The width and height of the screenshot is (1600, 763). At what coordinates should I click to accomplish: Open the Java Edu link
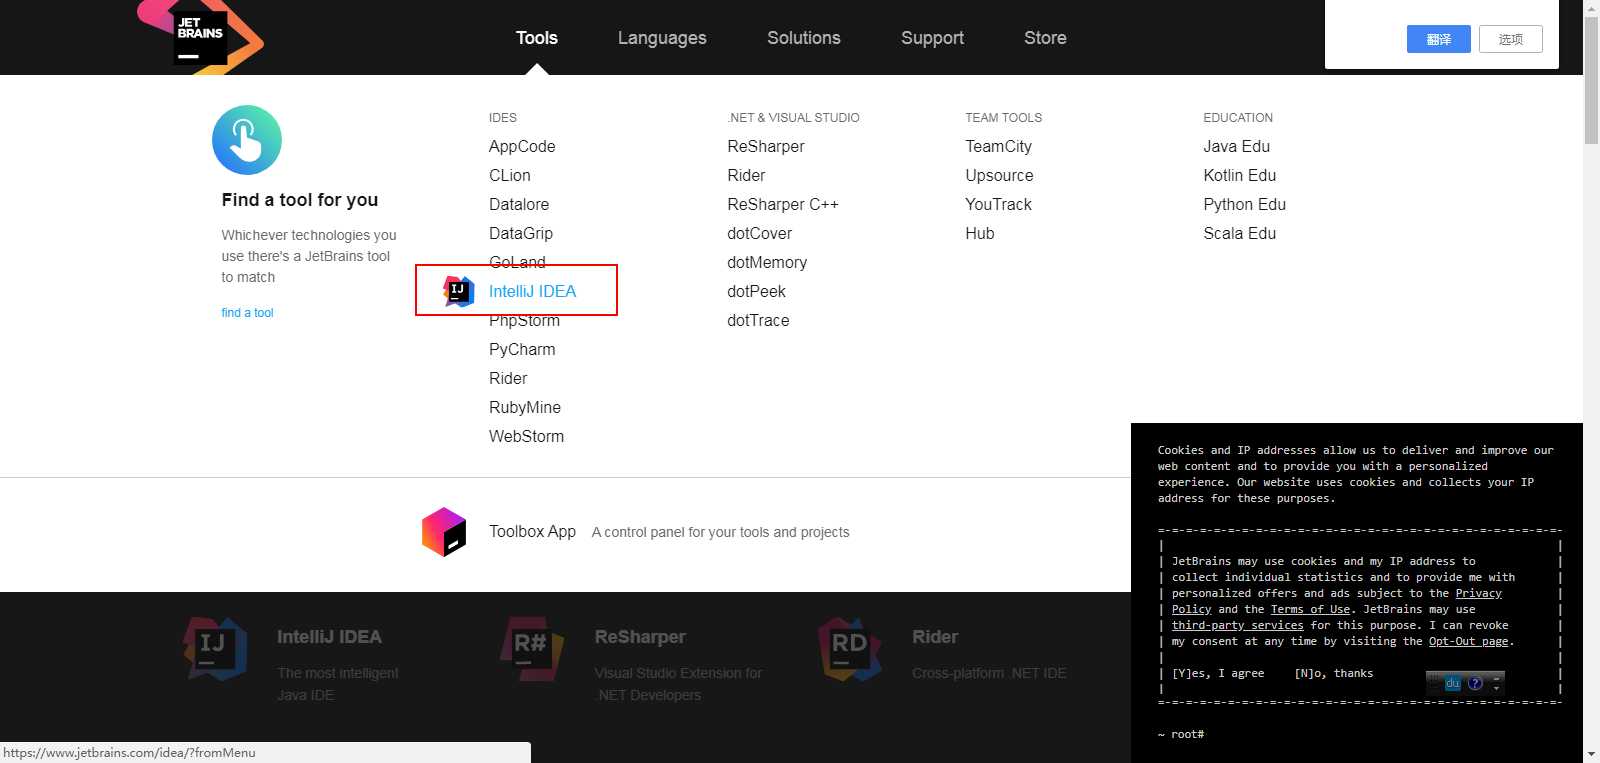[x=1236, y=146]
